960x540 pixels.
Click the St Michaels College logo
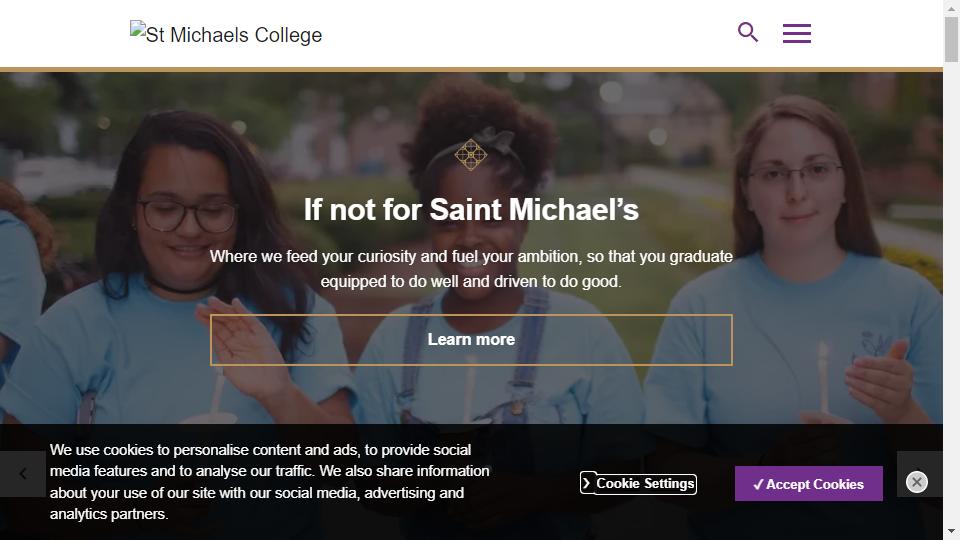[226, 34]
